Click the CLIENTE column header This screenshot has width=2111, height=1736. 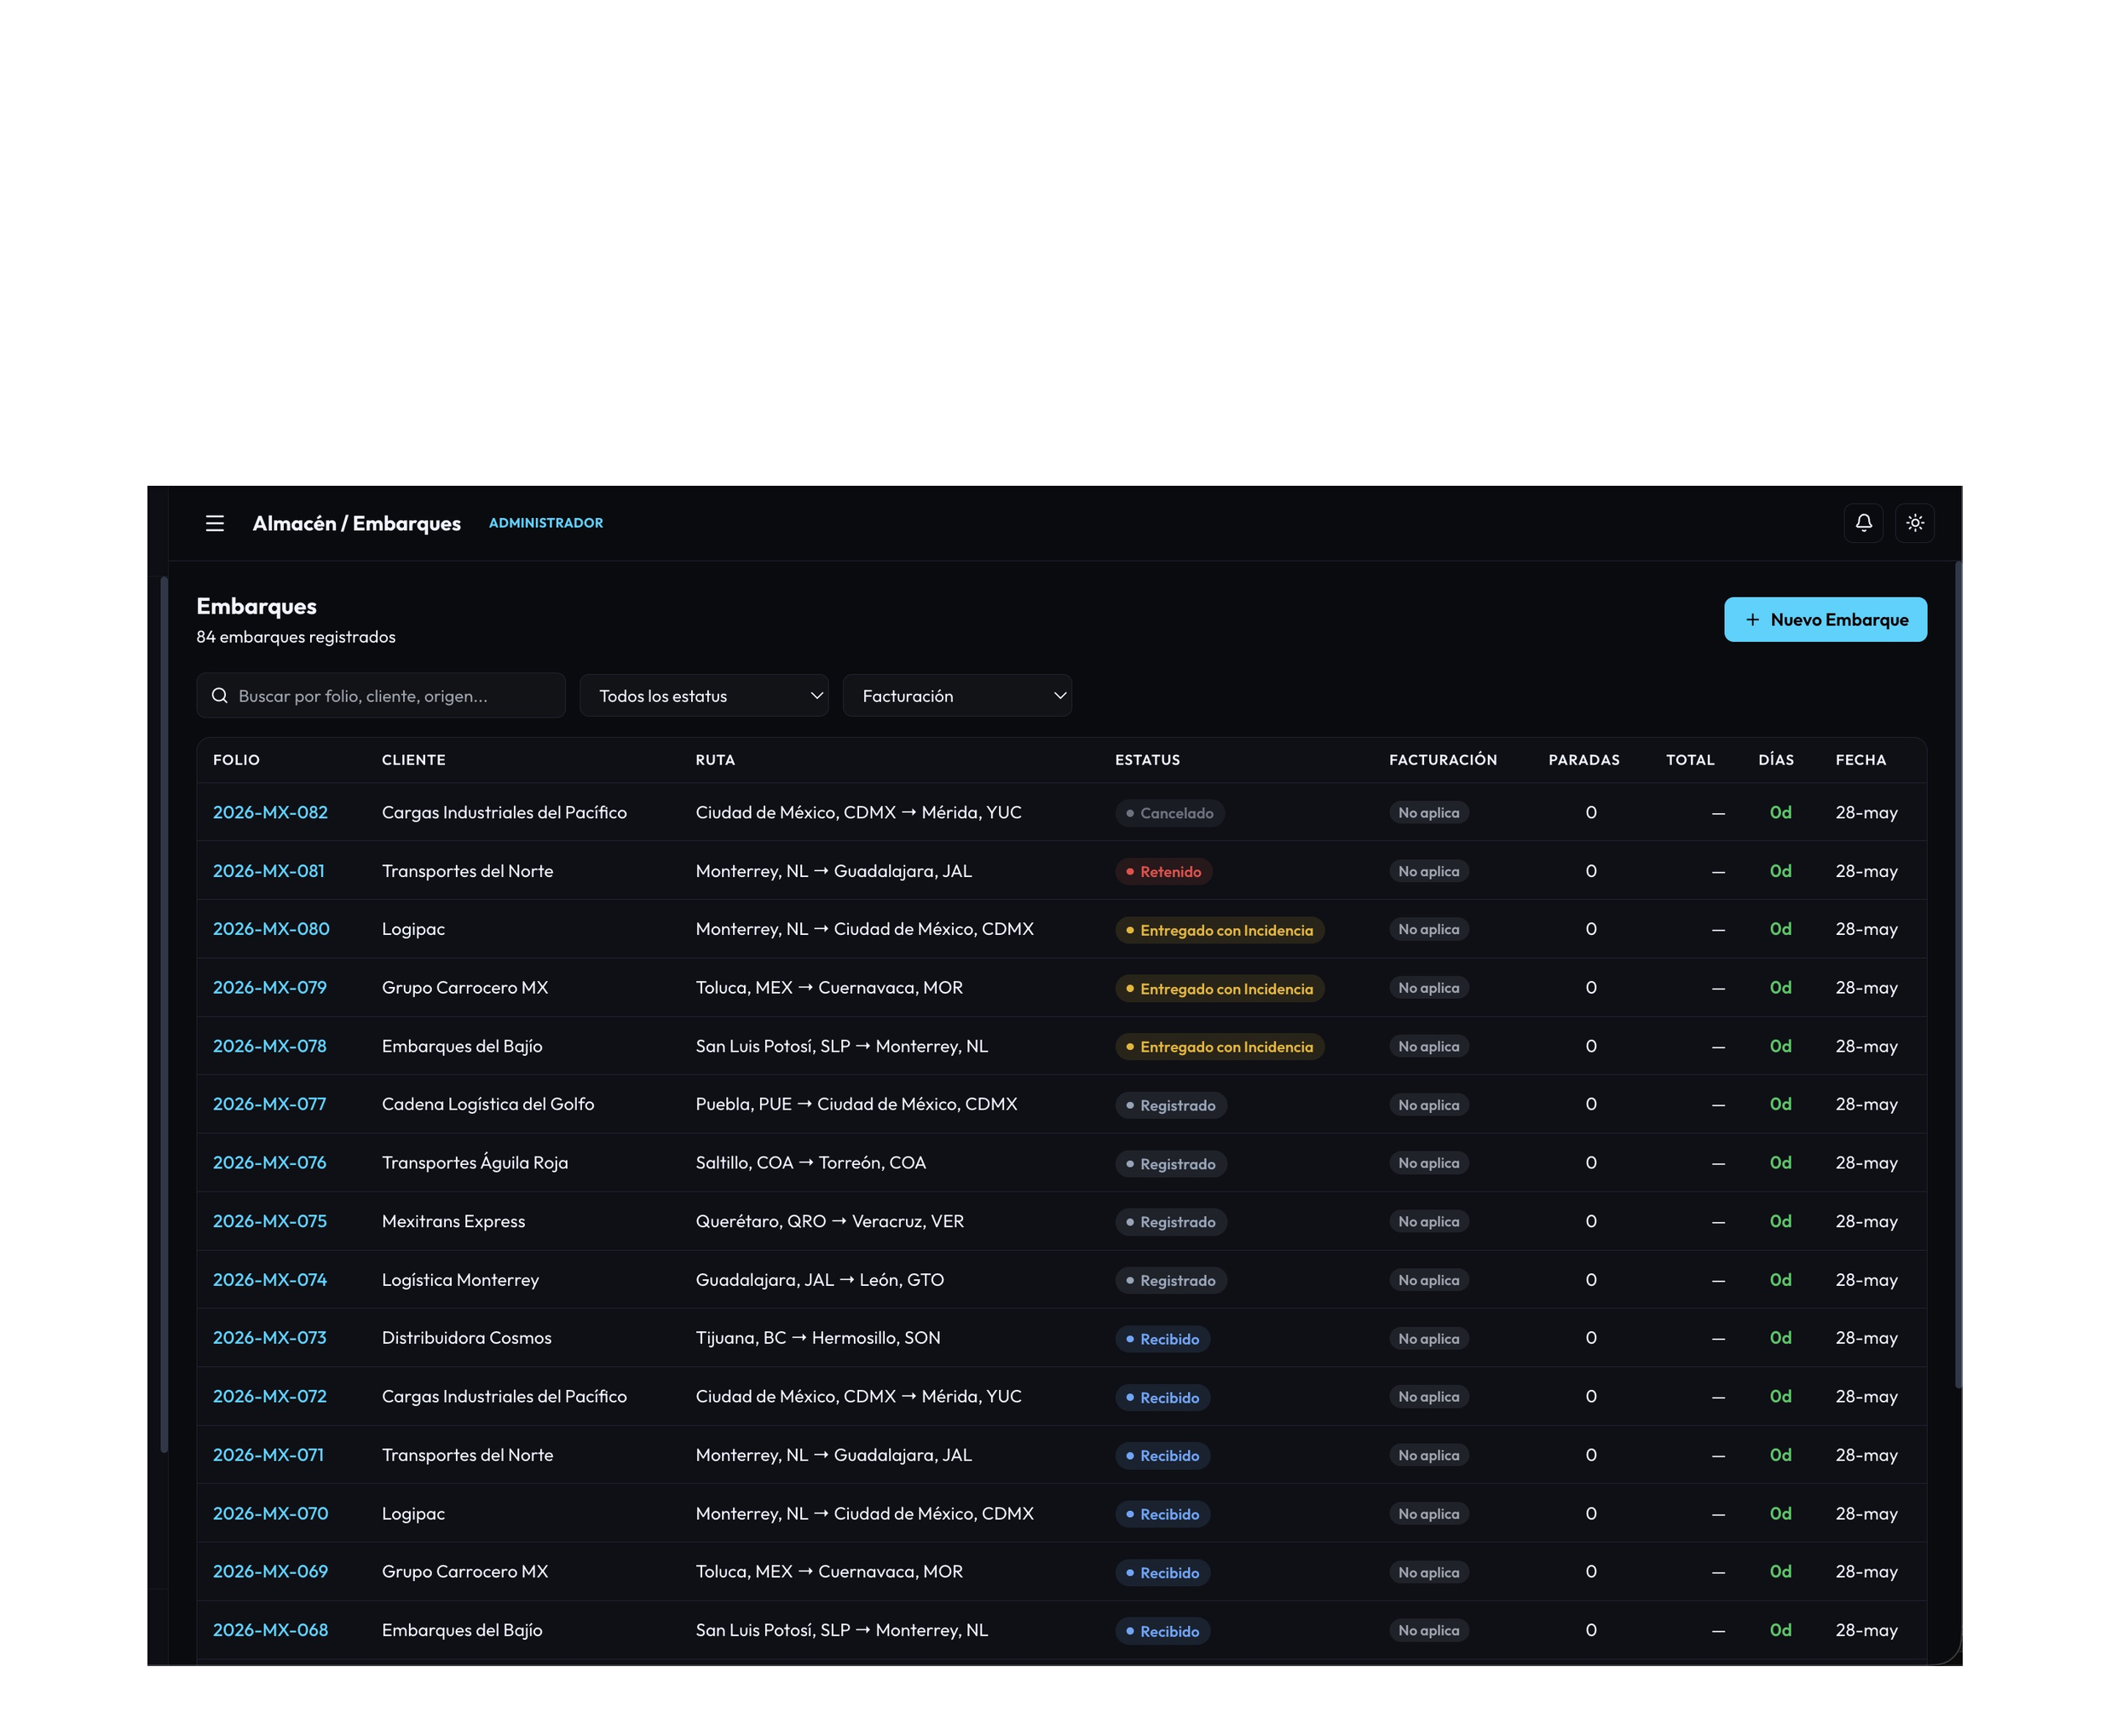pos(413,760)
